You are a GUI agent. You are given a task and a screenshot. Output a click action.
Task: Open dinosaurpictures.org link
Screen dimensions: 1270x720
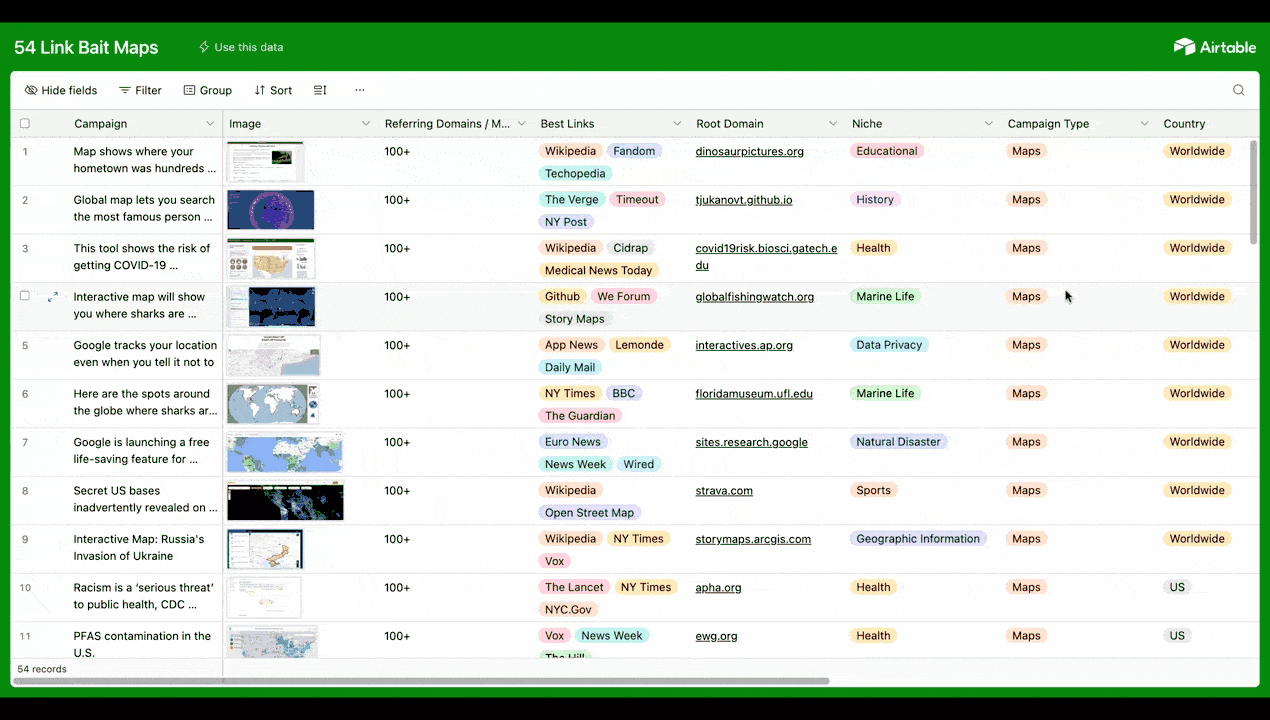click(750, 152)
